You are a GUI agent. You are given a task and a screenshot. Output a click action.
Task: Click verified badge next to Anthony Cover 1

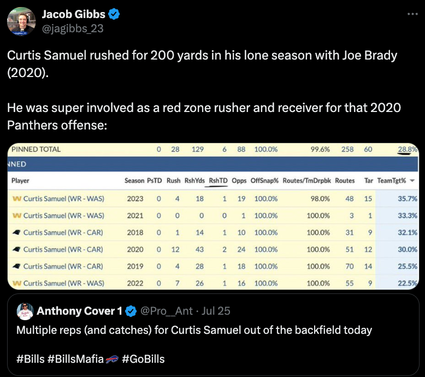[x=131, y=311]
